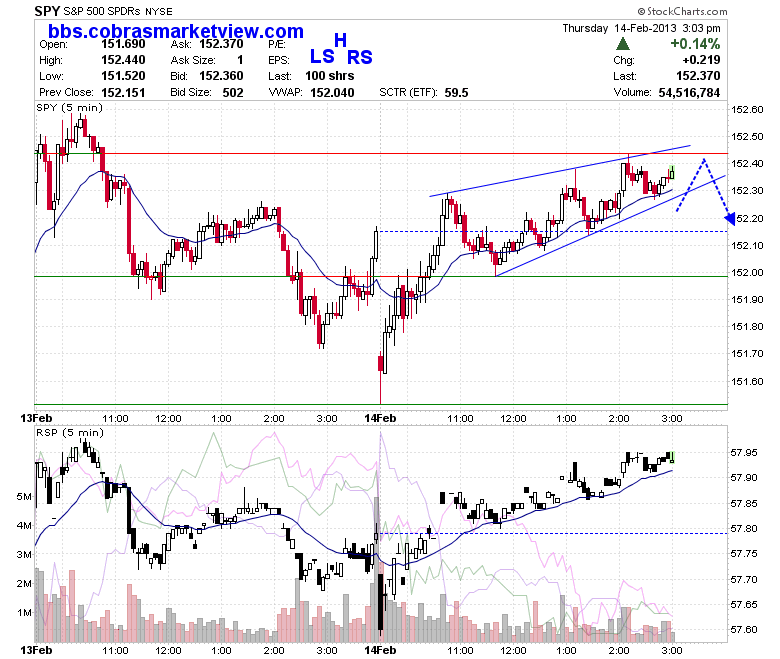Image resolution: width=780 pixels, height=659 pixels.
Task: Click the blue 'LS' left shoulder label
Action: coord(322,57)
